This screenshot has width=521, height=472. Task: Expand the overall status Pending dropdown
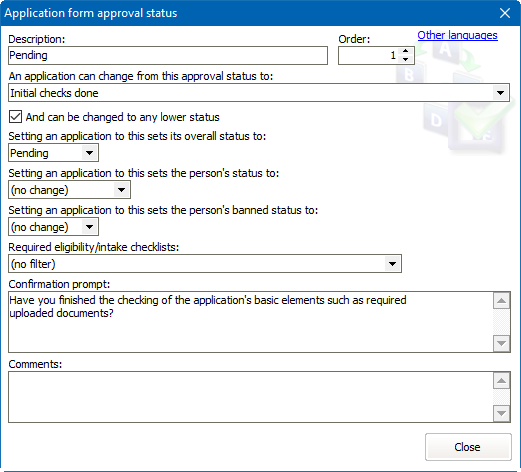point(89,153)
